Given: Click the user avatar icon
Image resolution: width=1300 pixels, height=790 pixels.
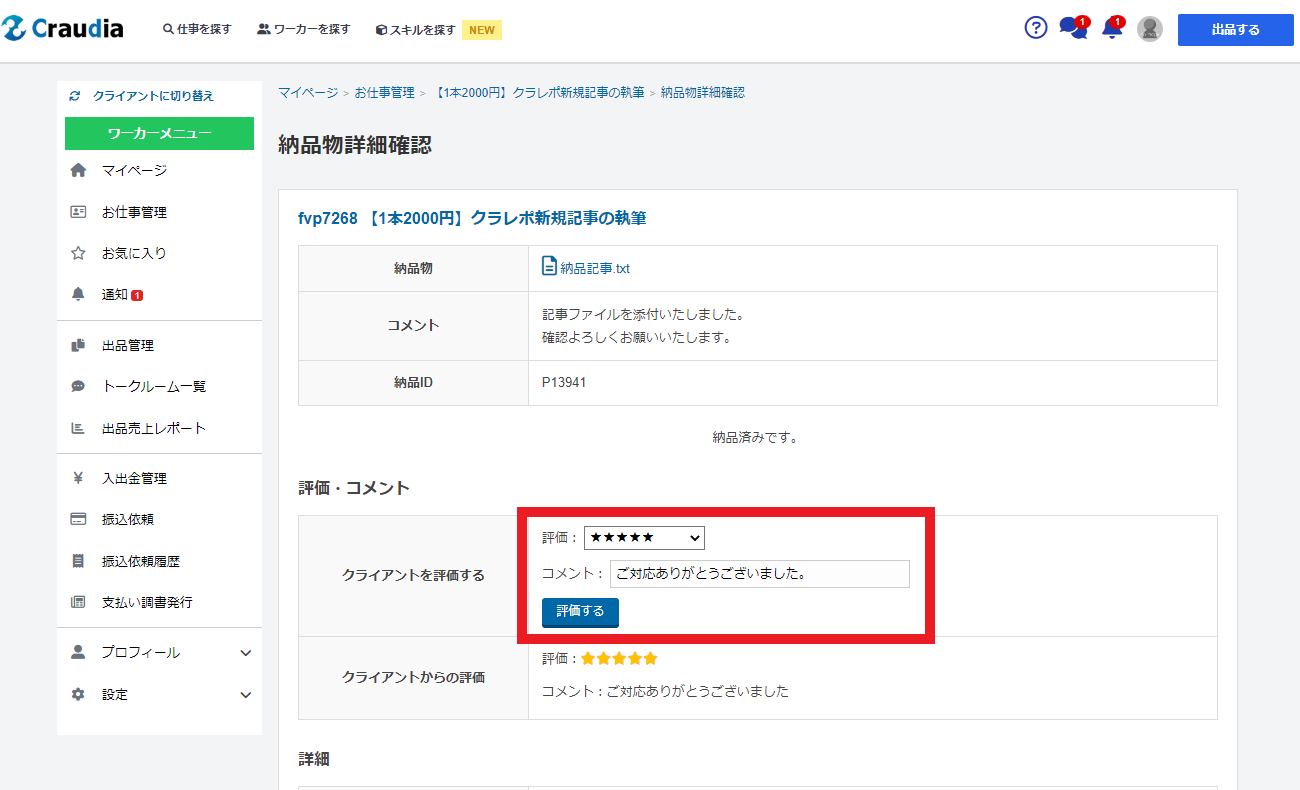Looking at the screenshot, I should [1150, 29].
